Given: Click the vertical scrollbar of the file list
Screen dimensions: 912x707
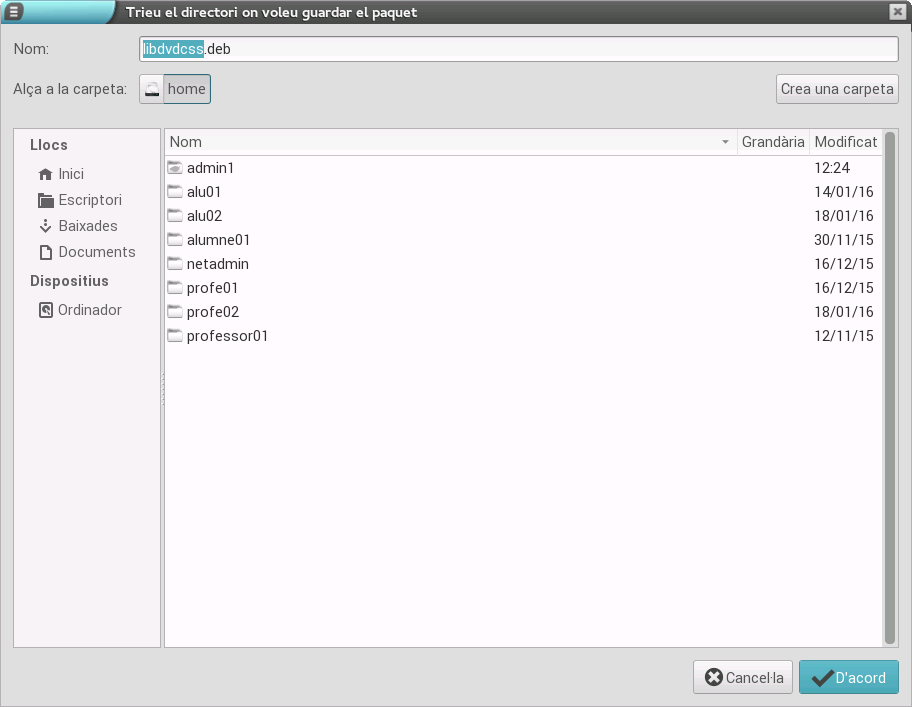Looking at the screenshot, I should pyautogui.click(x=890, y=390).
